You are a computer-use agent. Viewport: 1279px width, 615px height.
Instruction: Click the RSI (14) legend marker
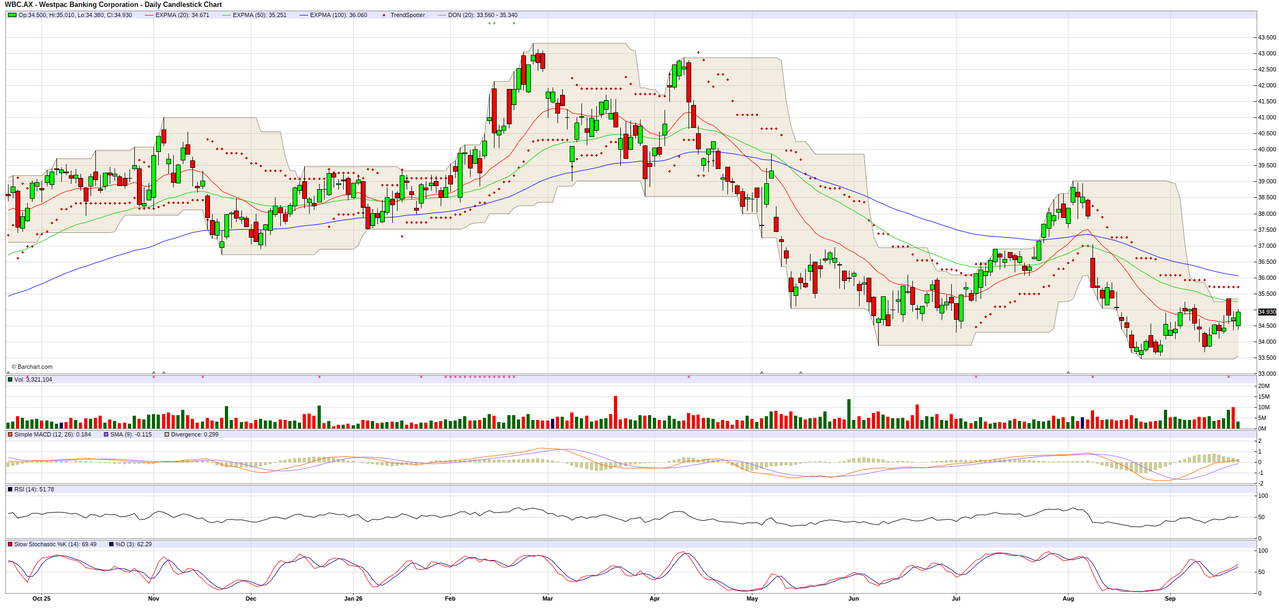[x=10, y=489]
